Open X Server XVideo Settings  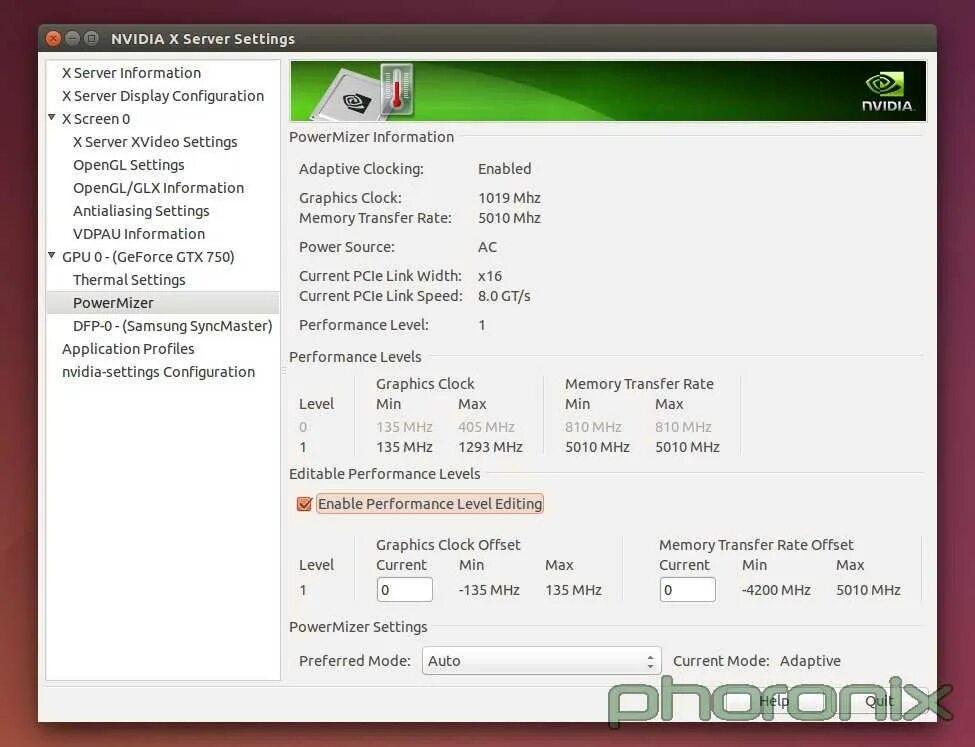155,142
